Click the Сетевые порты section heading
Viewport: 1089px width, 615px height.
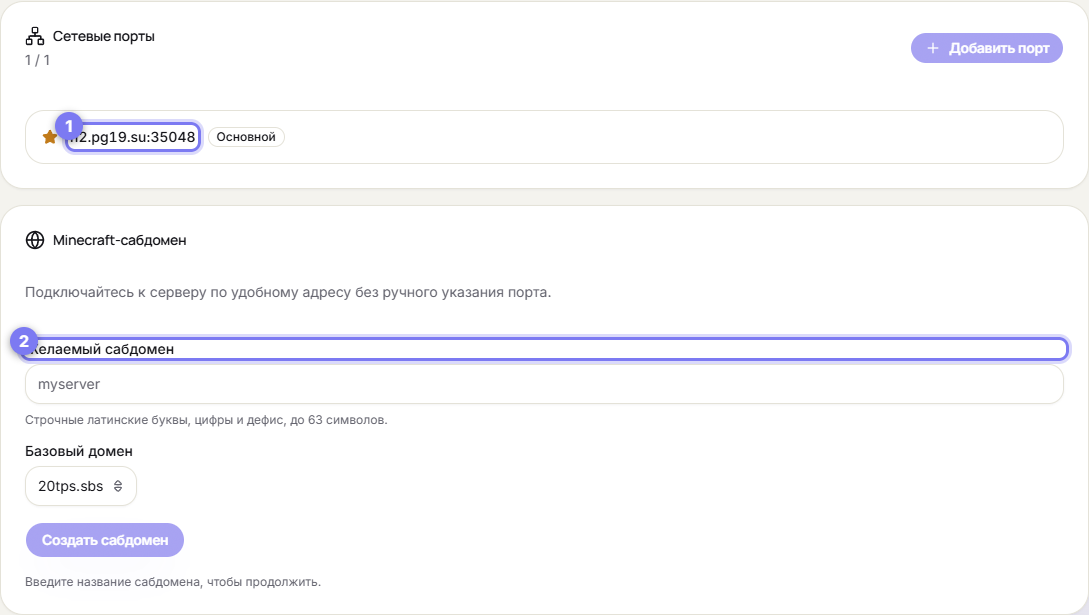pyautogui.click(x=103, y=36)
